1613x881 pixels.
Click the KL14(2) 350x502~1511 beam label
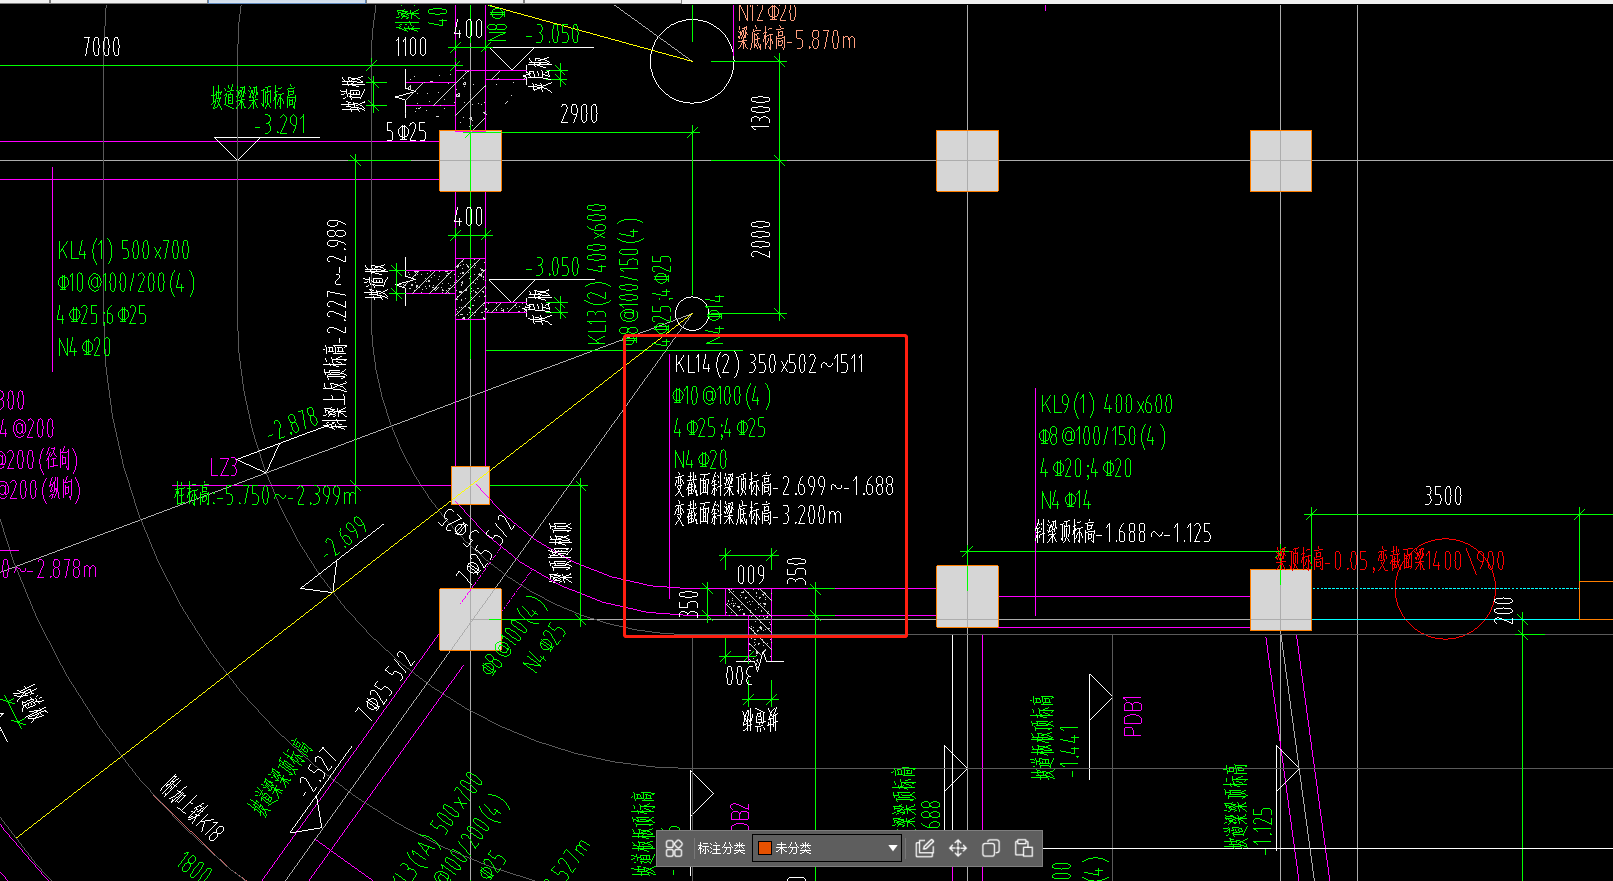[769, 364]
